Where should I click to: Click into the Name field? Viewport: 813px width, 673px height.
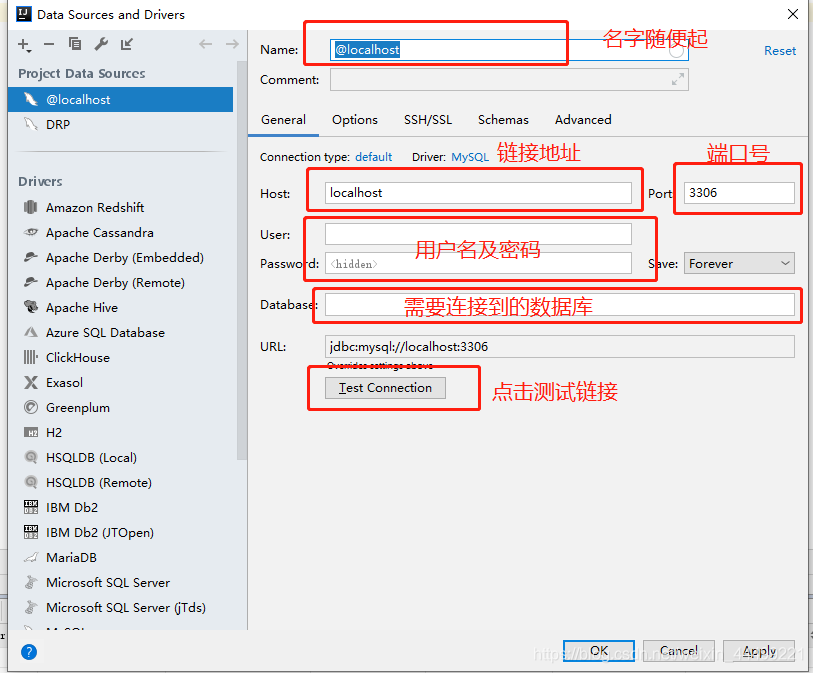[509, 50]
